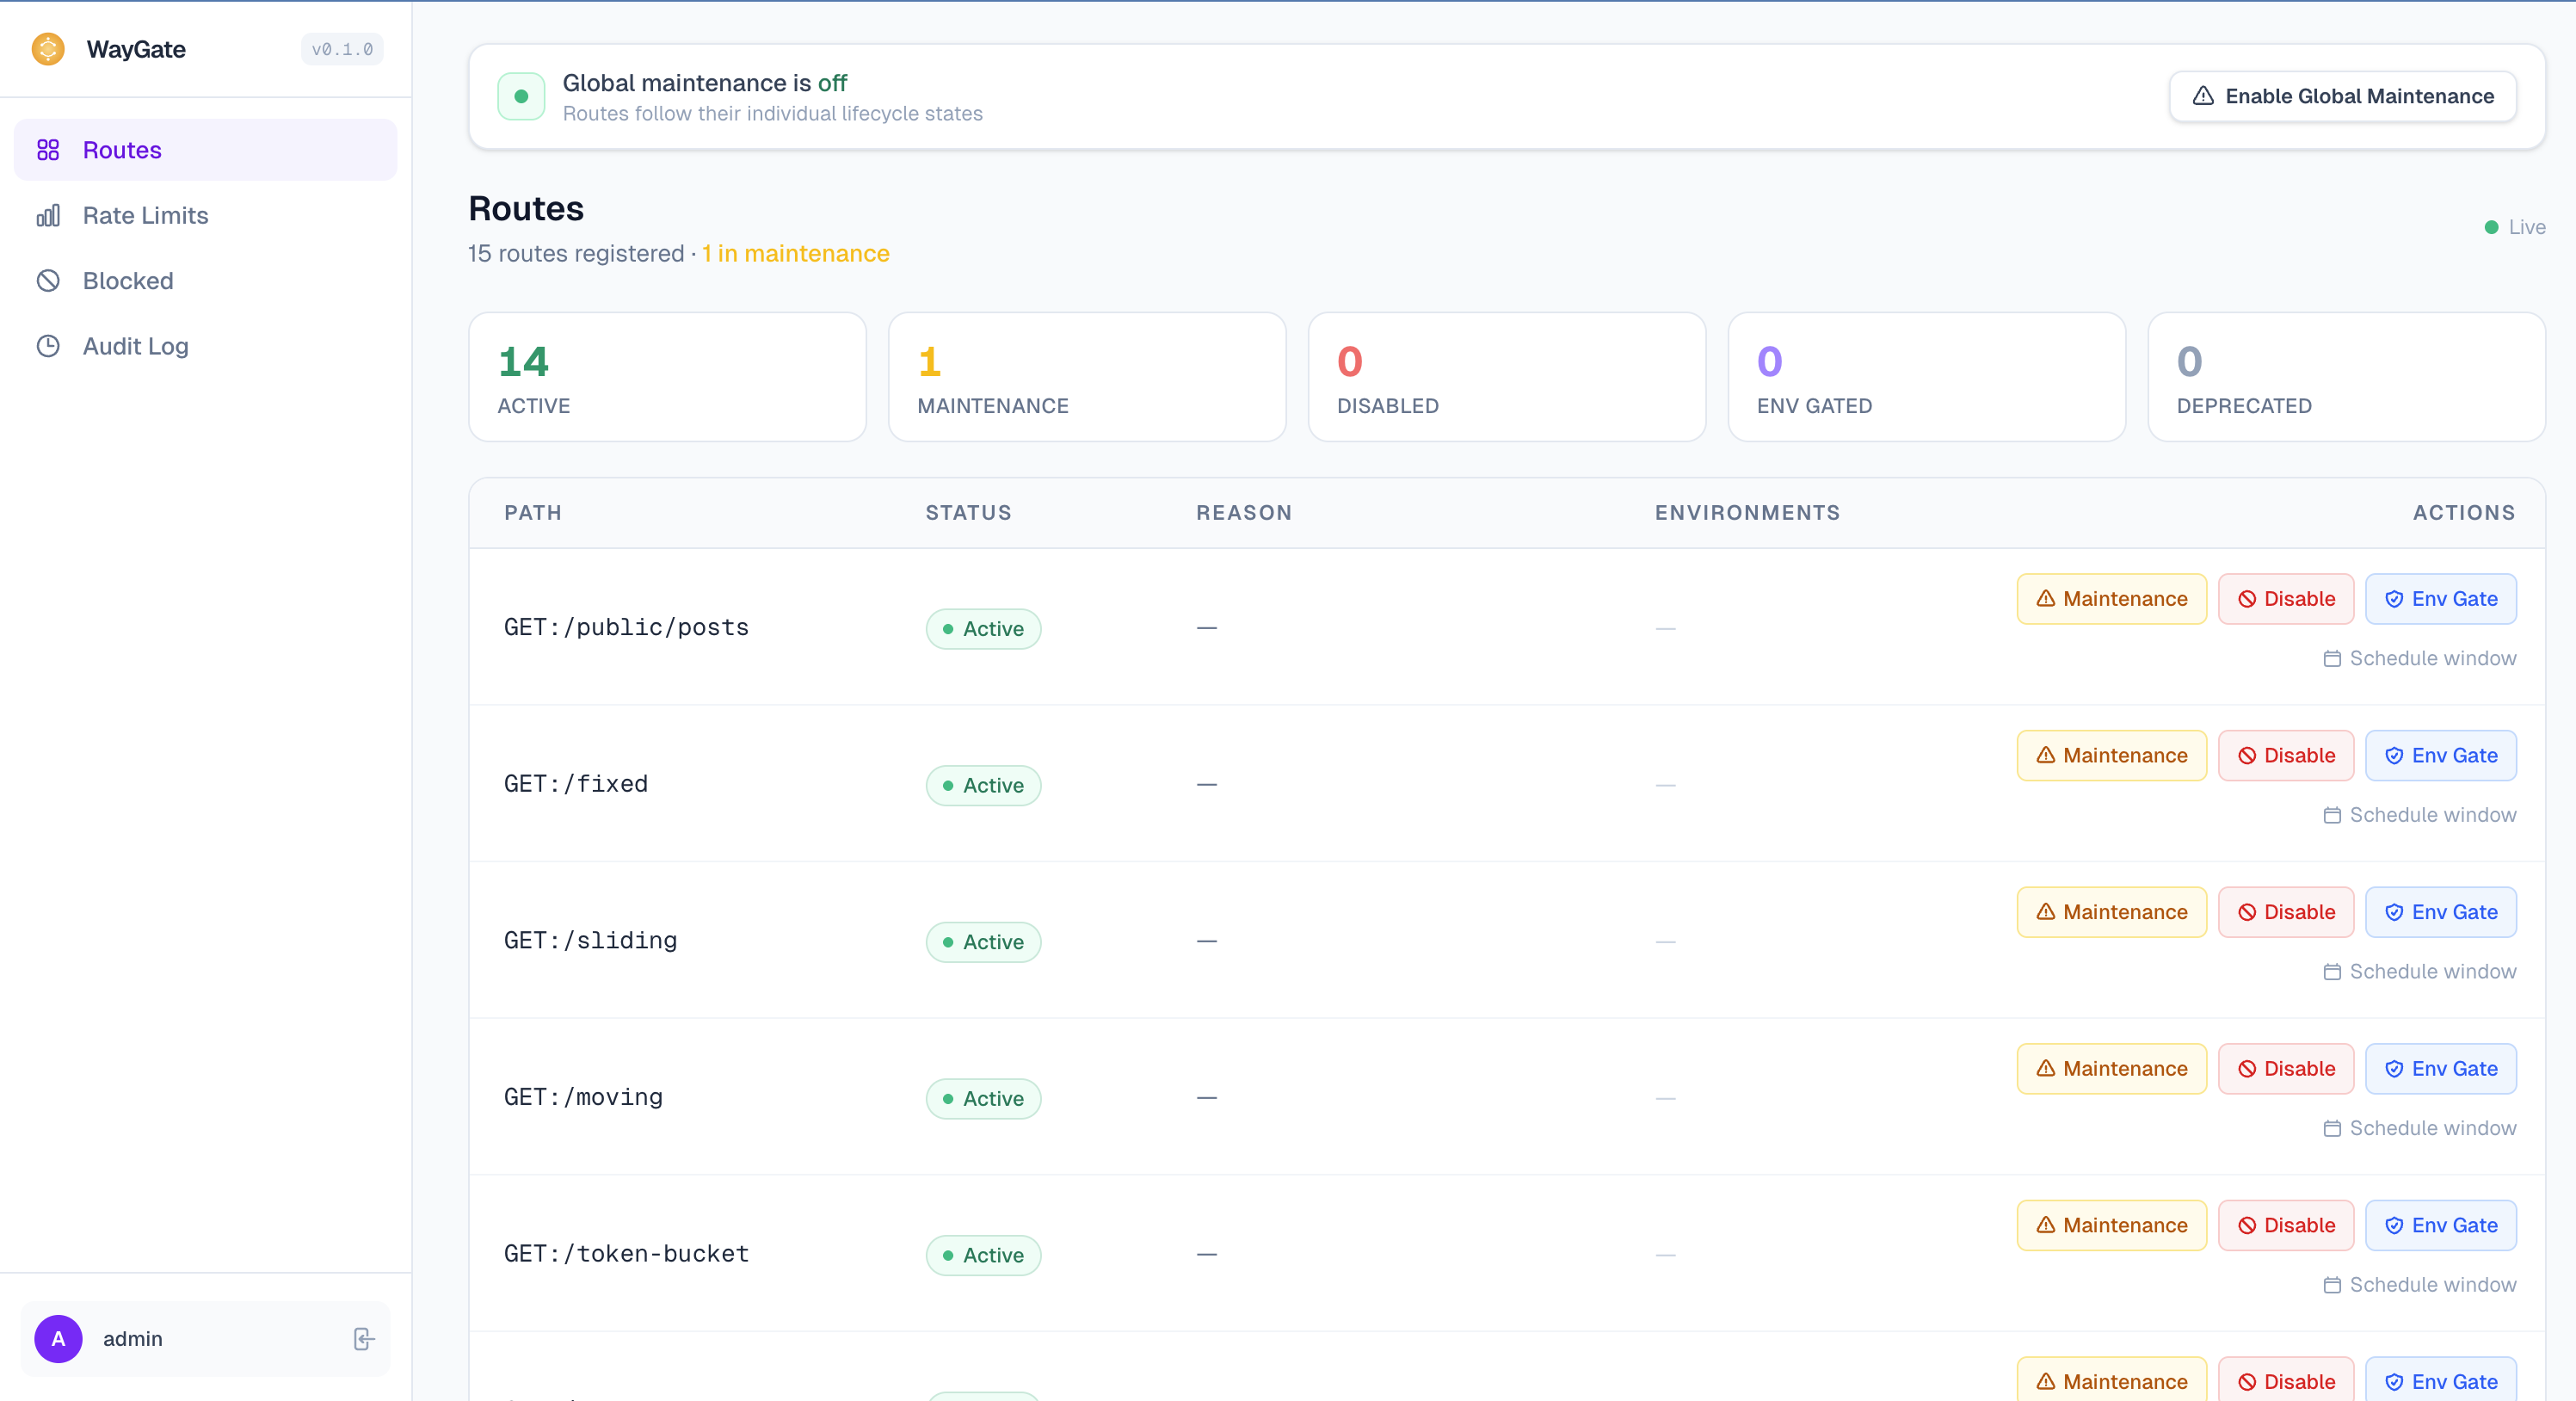Click the 1 in maintenance text
The width and height of the screenshot is (2576, 1401).
click(x=795, y=253)
